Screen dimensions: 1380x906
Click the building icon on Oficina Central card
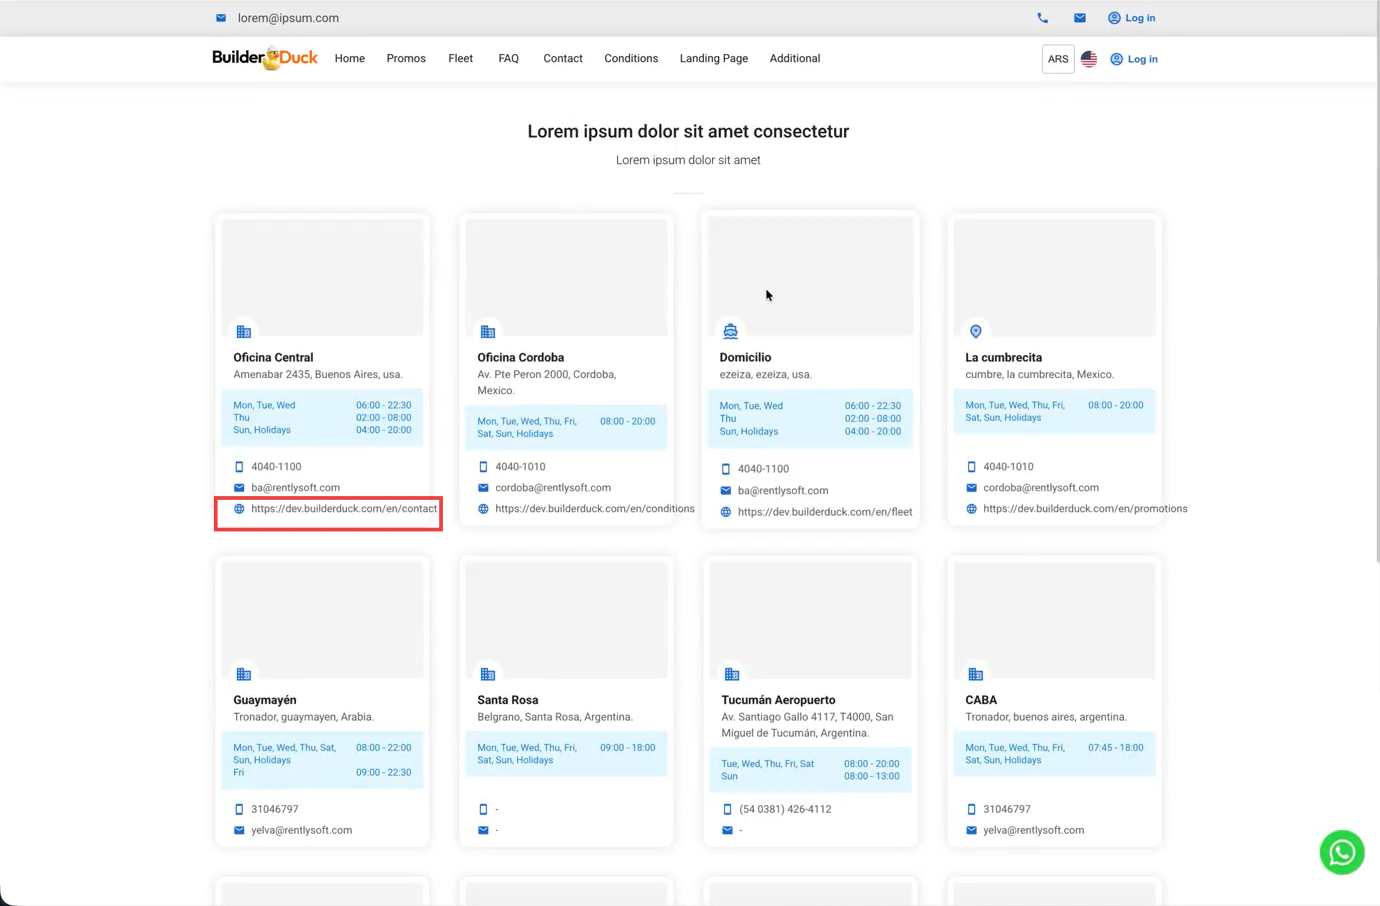coord(243,331)
